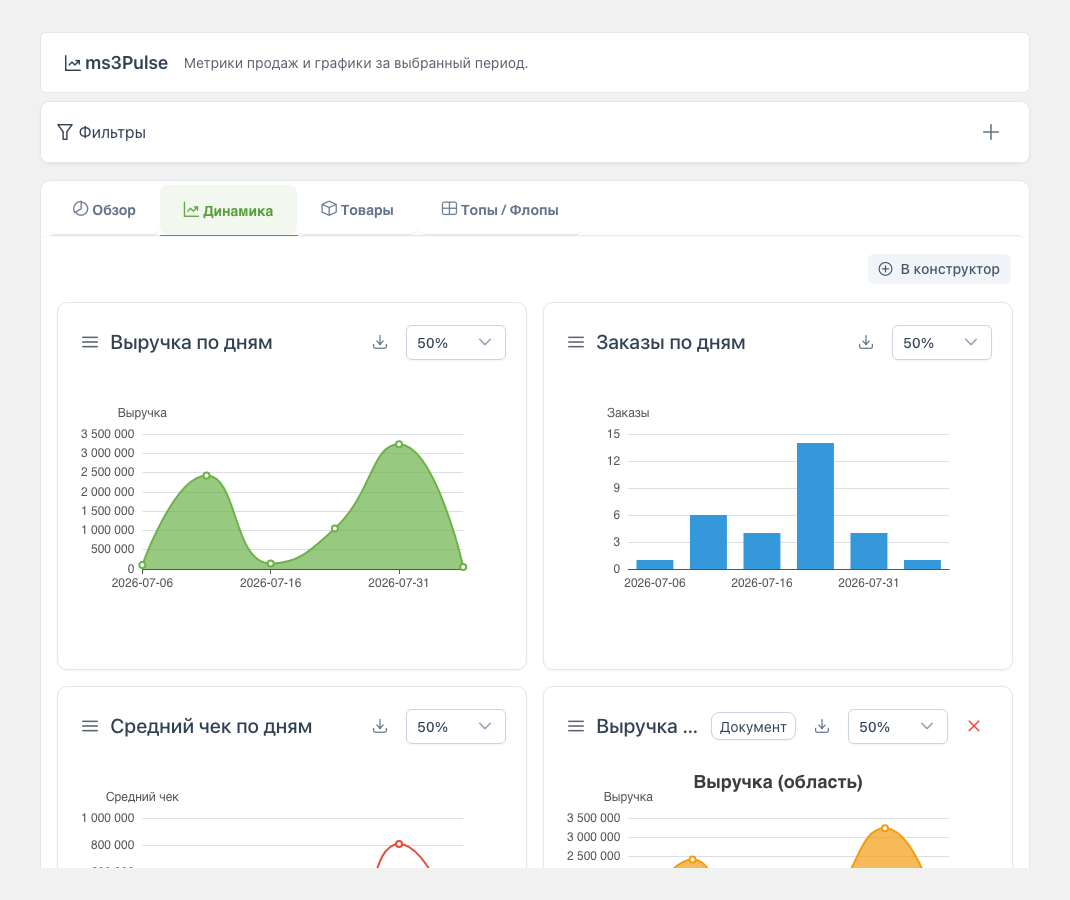Remove the Выручка (область) widget with red X
Screen dimensions: 1070x900
974,726
